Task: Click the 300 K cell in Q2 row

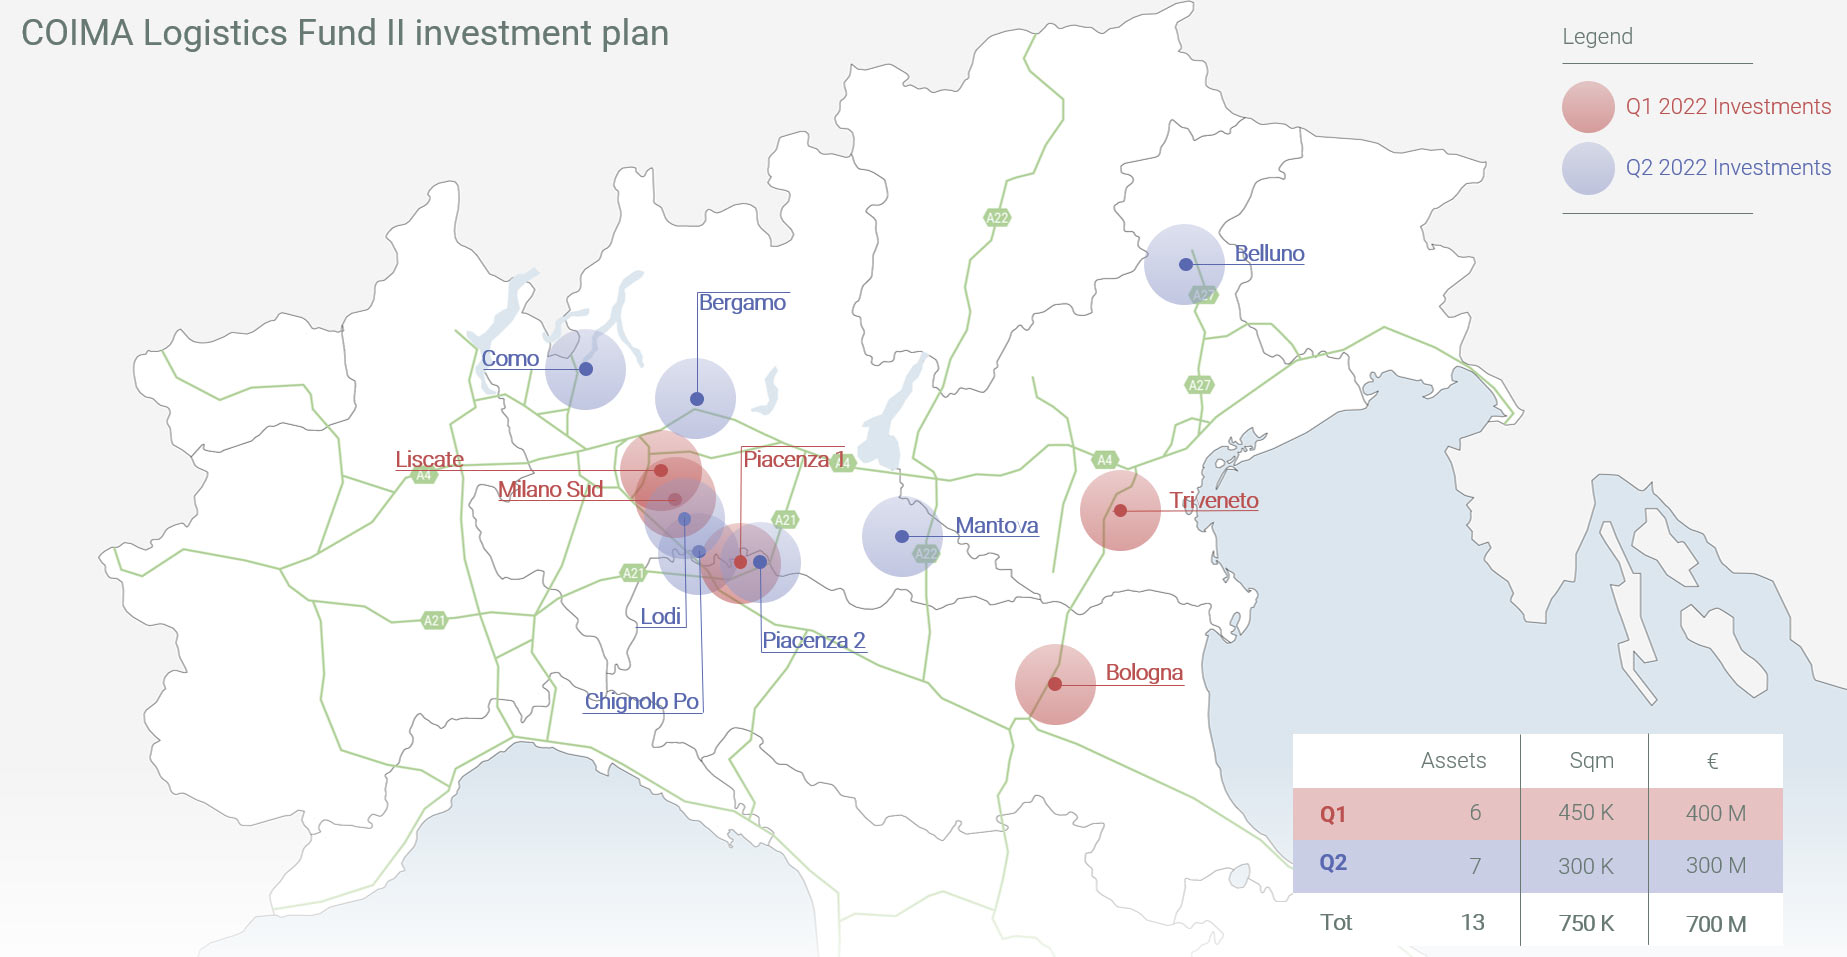Action: click(1586, 866)
